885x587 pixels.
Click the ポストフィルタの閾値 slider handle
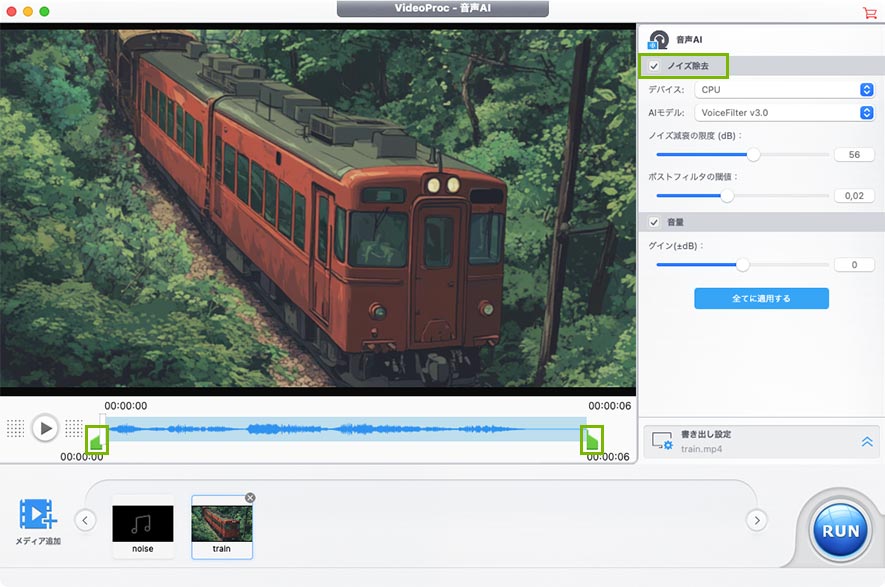[x=727, y=196]
